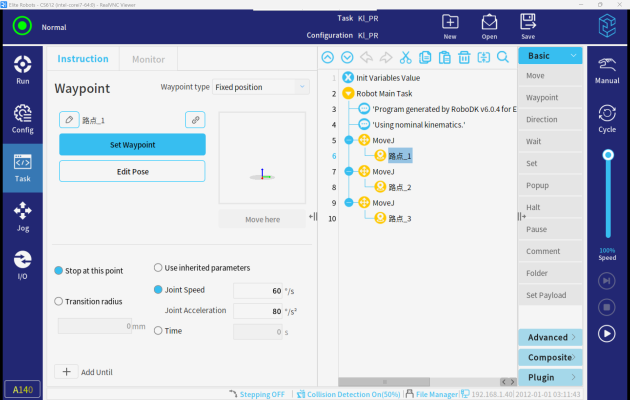
Task: Undo the last edit
Action: point(366,57)
